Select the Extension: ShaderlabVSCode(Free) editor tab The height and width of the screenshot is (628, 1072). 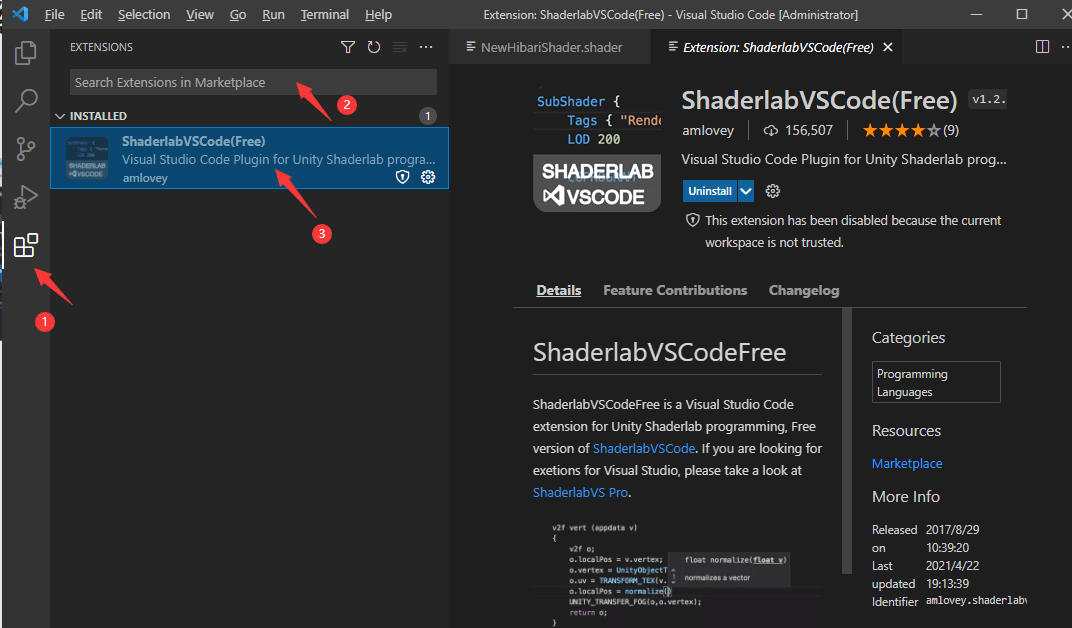pyautogui.click(x=778, y=47)
